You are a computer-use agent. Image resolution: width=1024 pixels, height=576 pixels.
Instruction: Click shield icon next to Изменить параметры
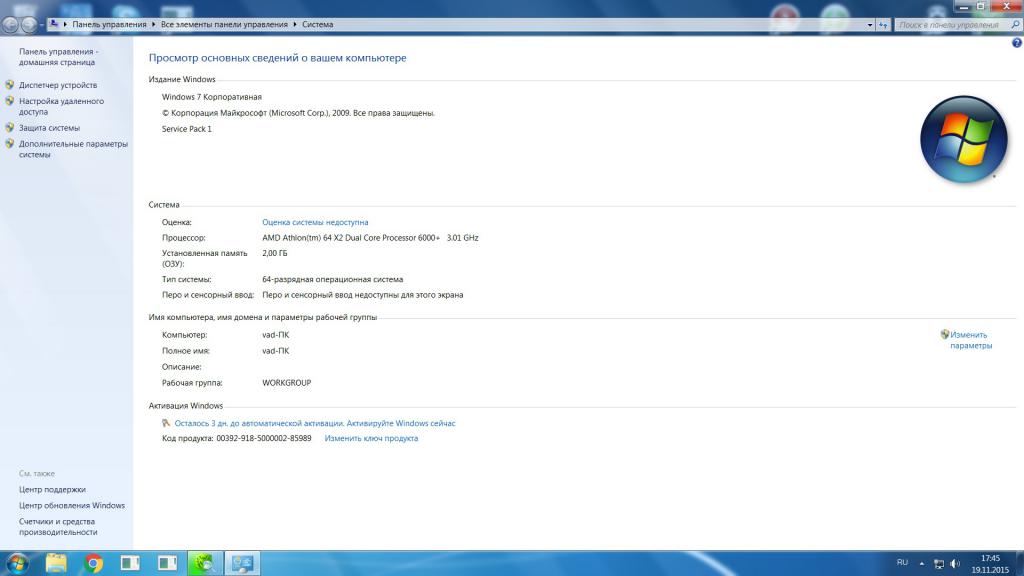(944, 334)
